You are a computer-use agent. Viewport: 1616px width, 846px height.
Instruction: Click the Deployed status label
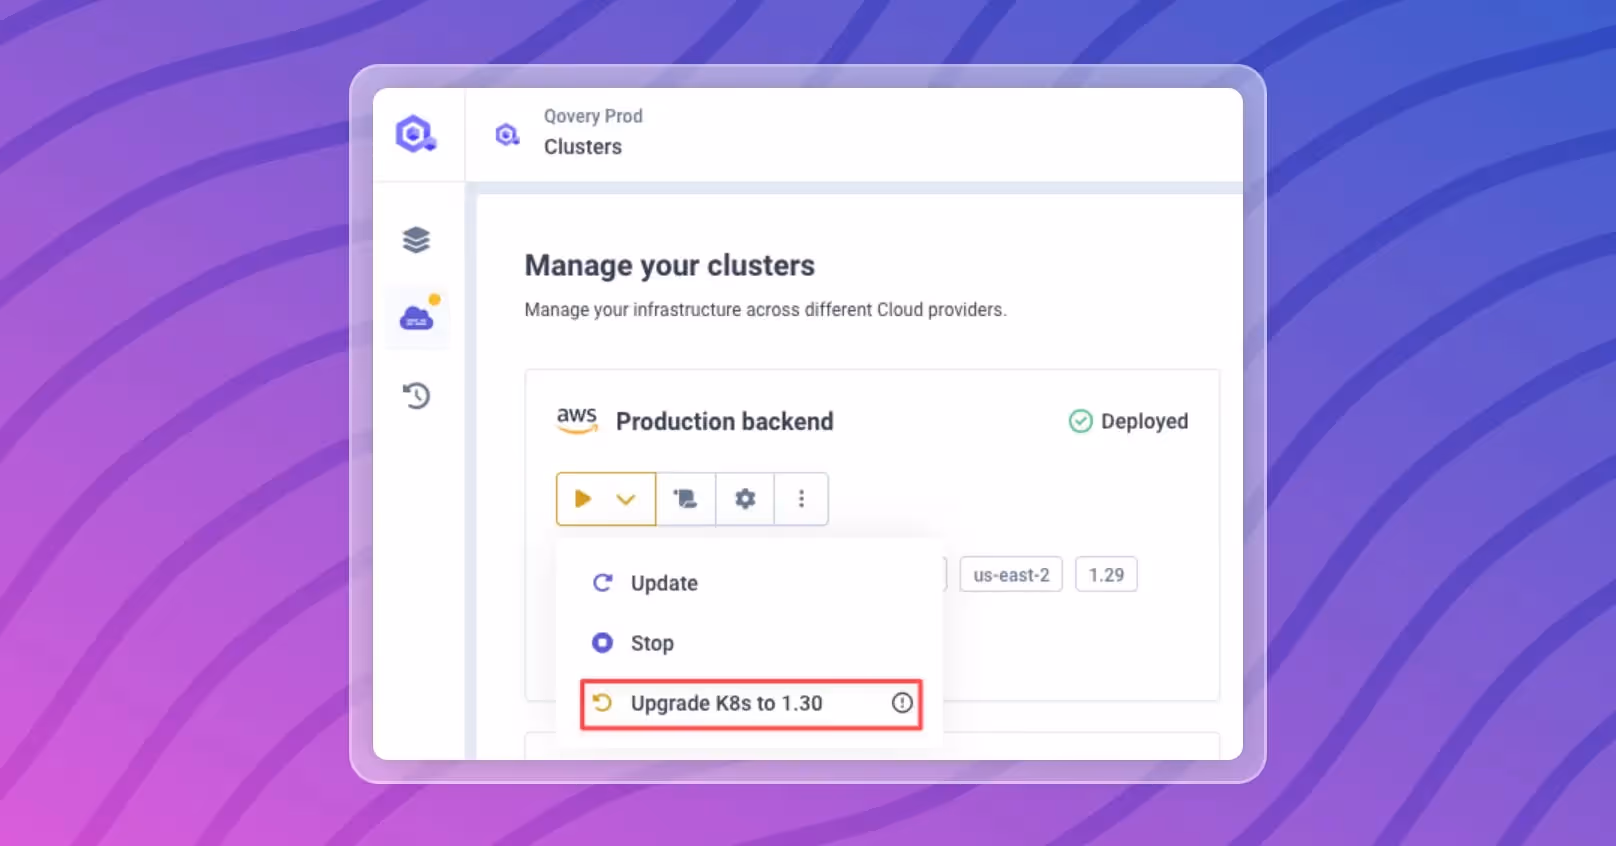[1145, 421]
